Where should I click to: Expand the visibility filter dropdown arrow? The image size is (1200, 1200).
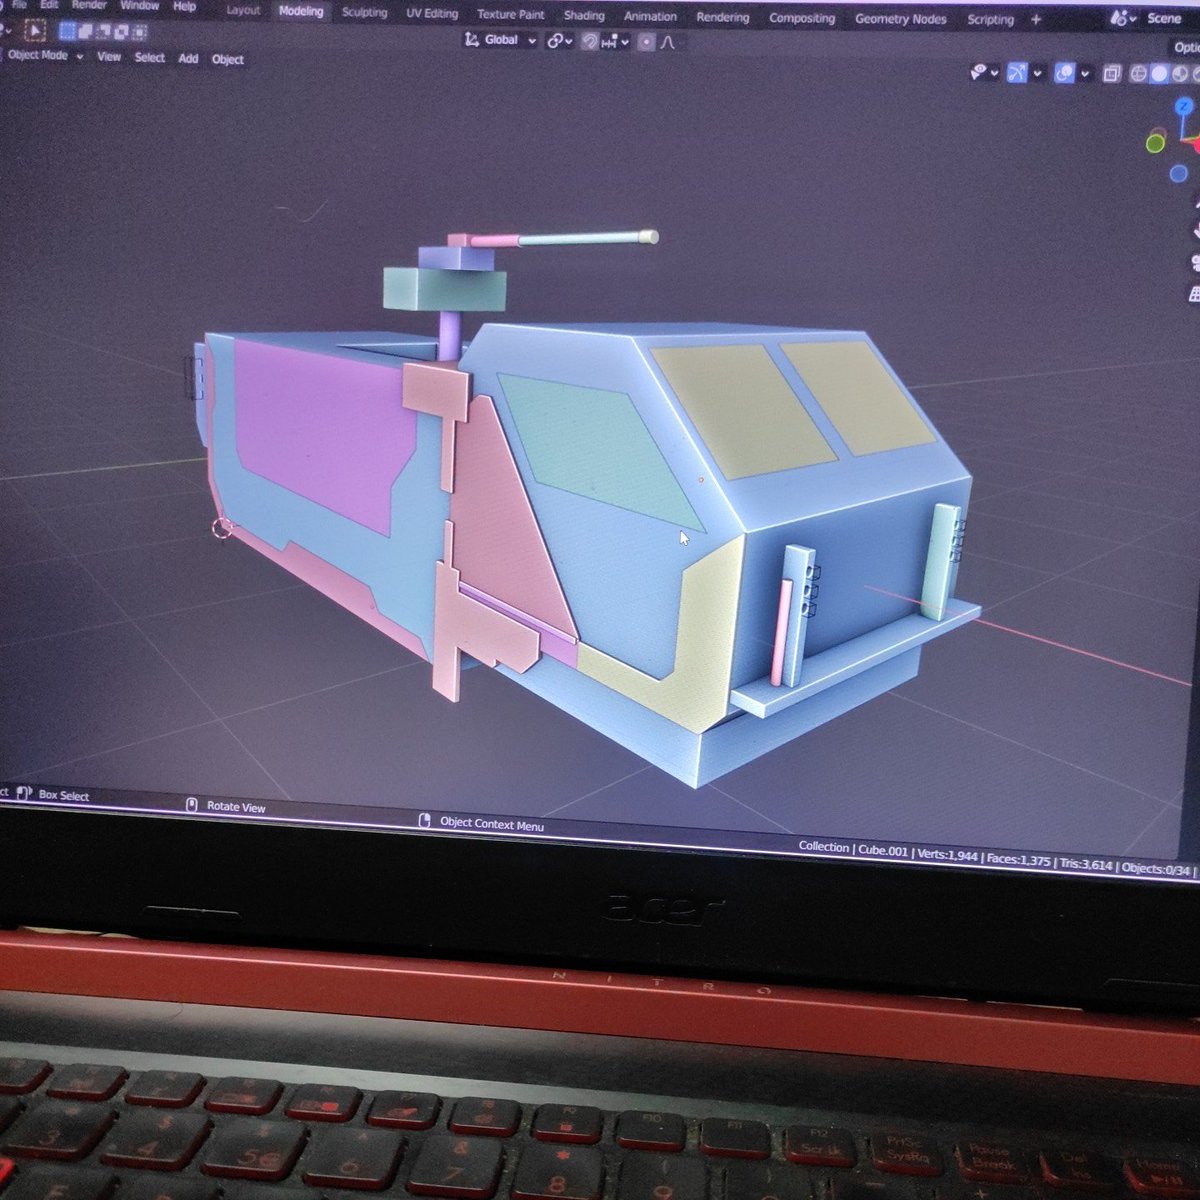[995, 73]
